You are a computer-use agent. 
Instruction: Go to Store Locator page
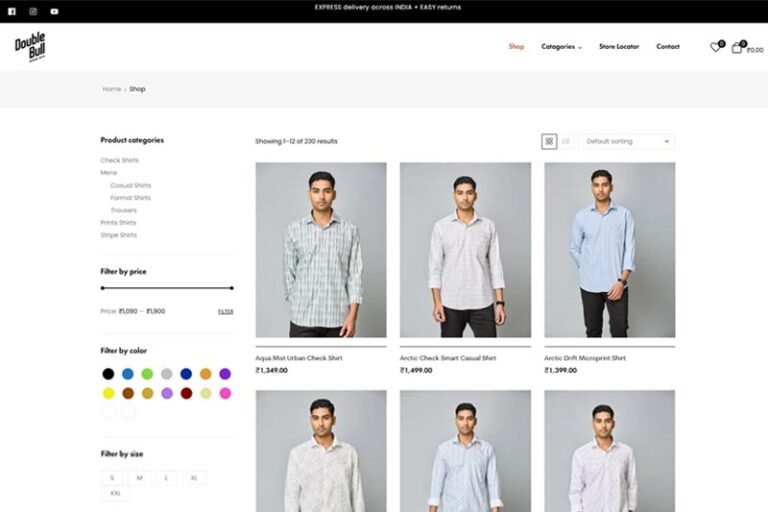[618, 47]
